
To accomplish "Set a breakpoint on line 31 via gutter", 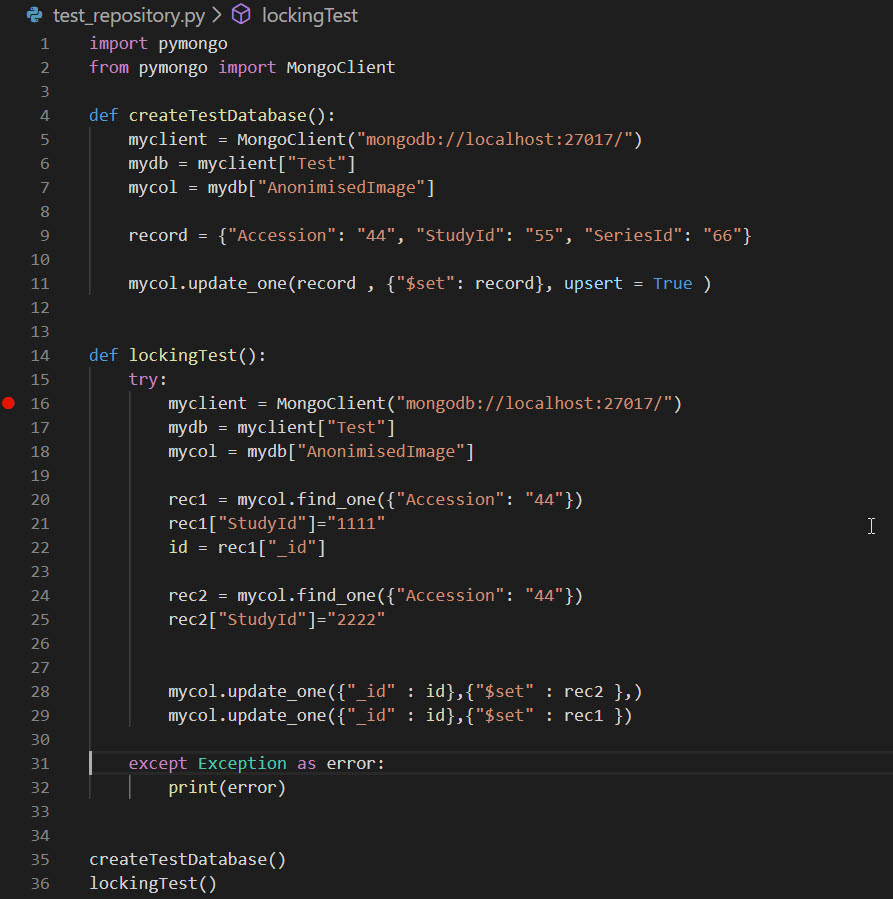I will point(8,763).
